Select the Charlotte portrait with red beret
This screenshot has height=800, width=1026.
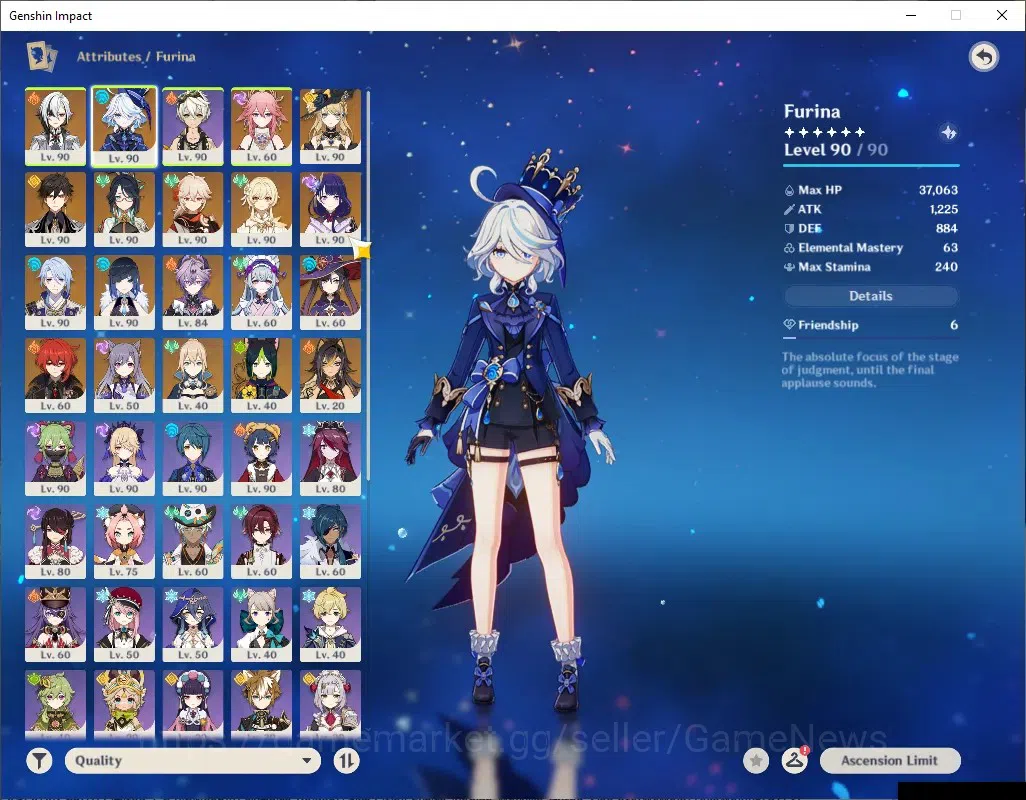(124, 625)
